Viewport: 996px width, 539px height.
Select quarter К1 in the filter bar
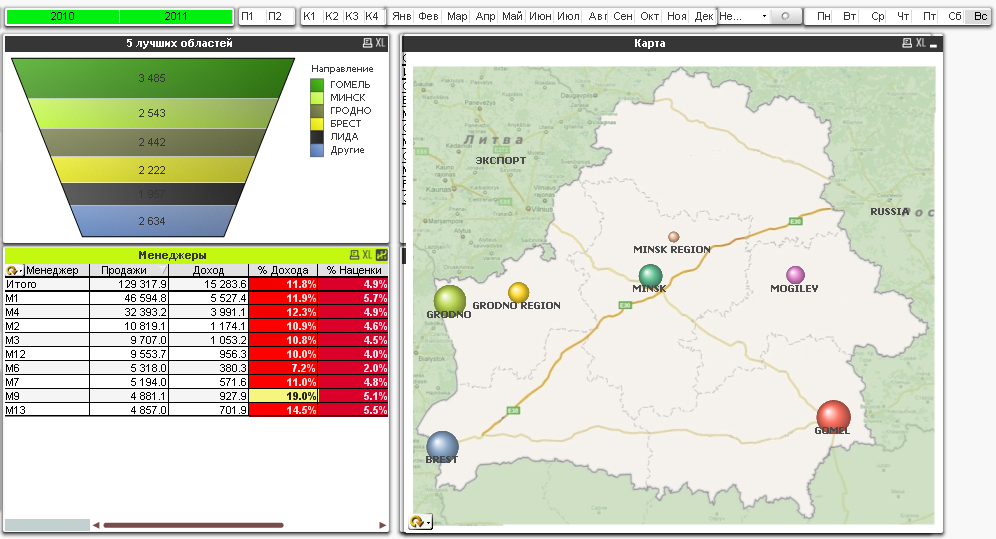tap(310, 17)
